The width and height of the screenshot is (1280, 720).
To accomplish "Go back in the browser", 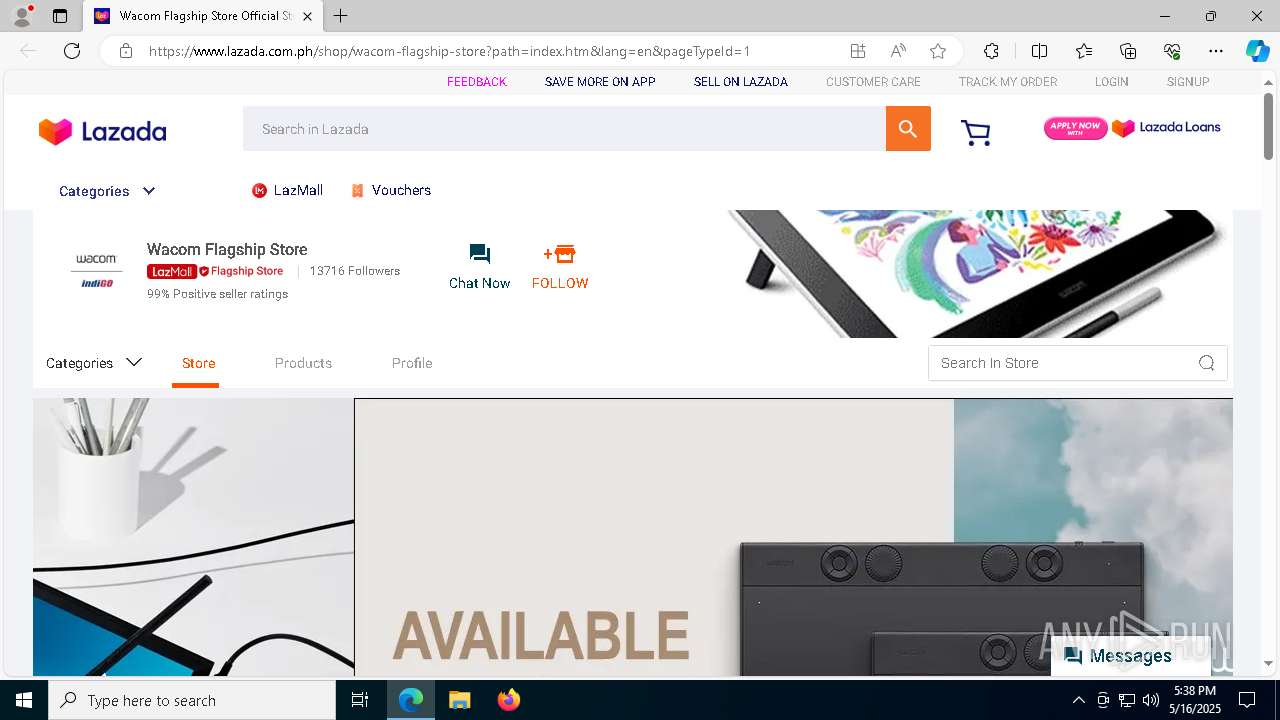I will point(28,51).
